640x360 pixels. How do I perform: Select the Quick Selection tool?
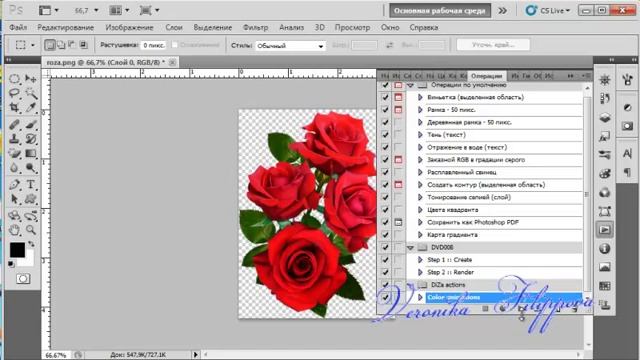[31, 93]
